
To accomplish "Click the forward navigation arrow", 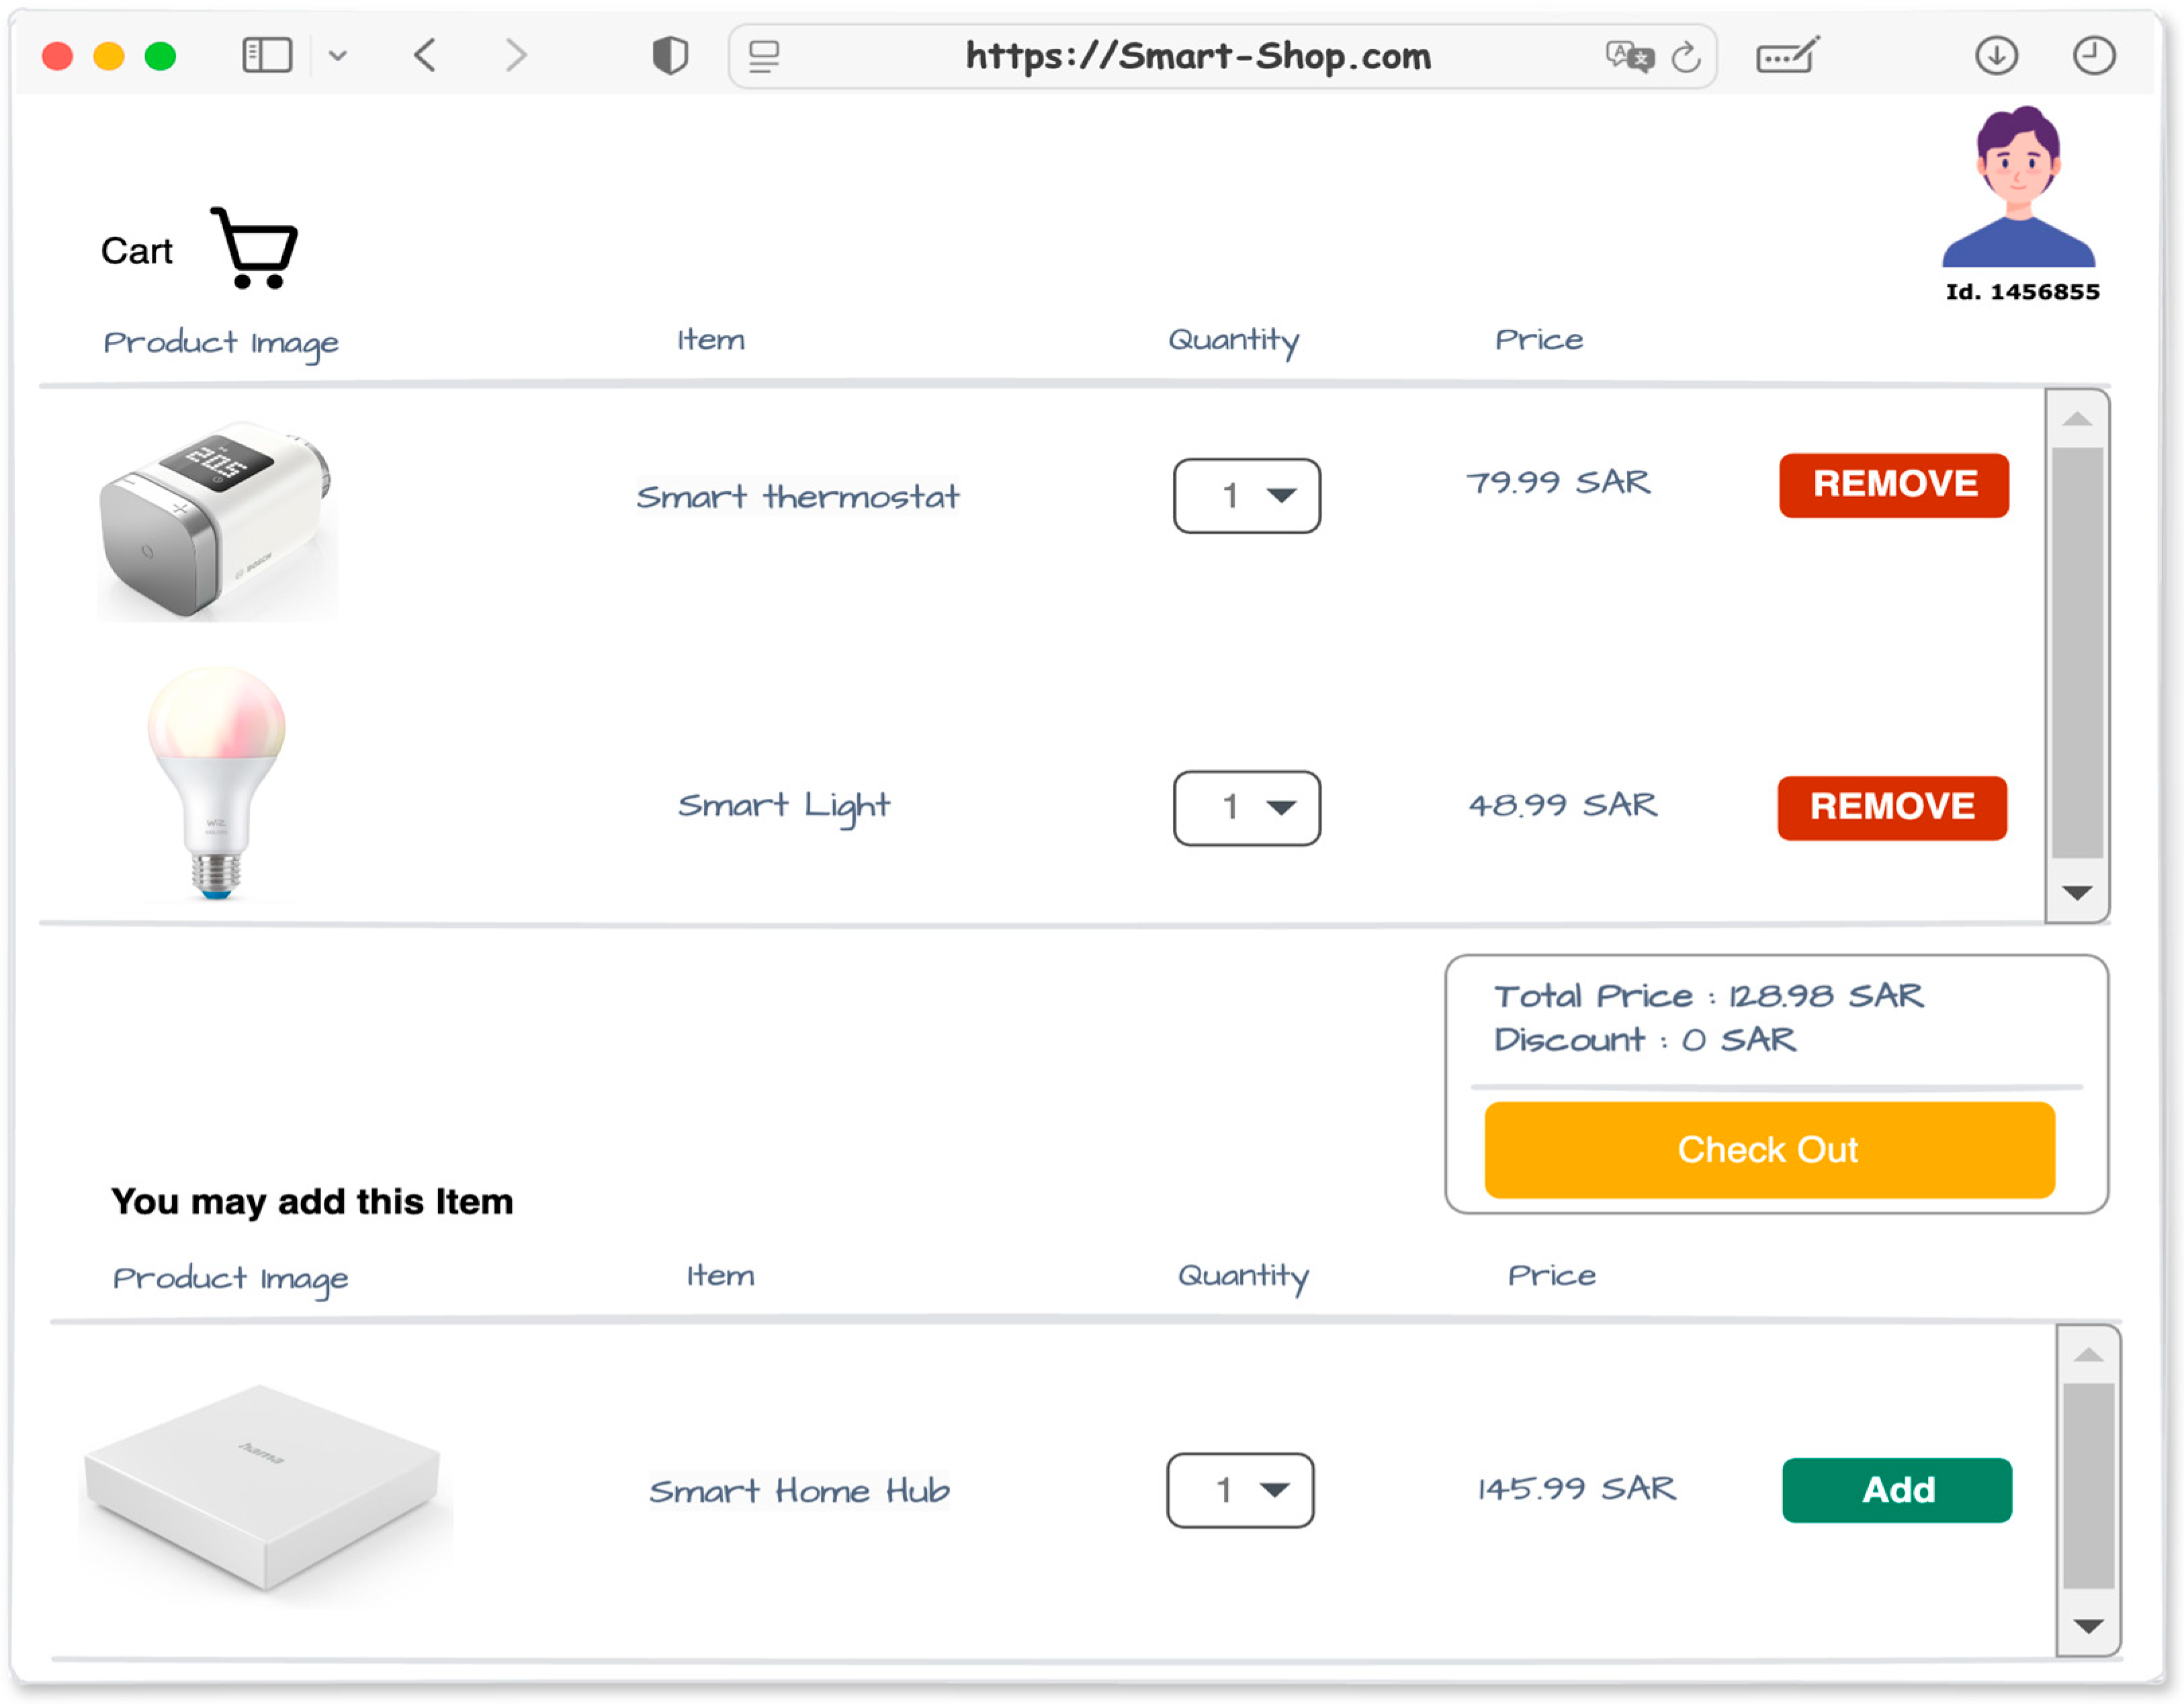I will click(515, 55).
